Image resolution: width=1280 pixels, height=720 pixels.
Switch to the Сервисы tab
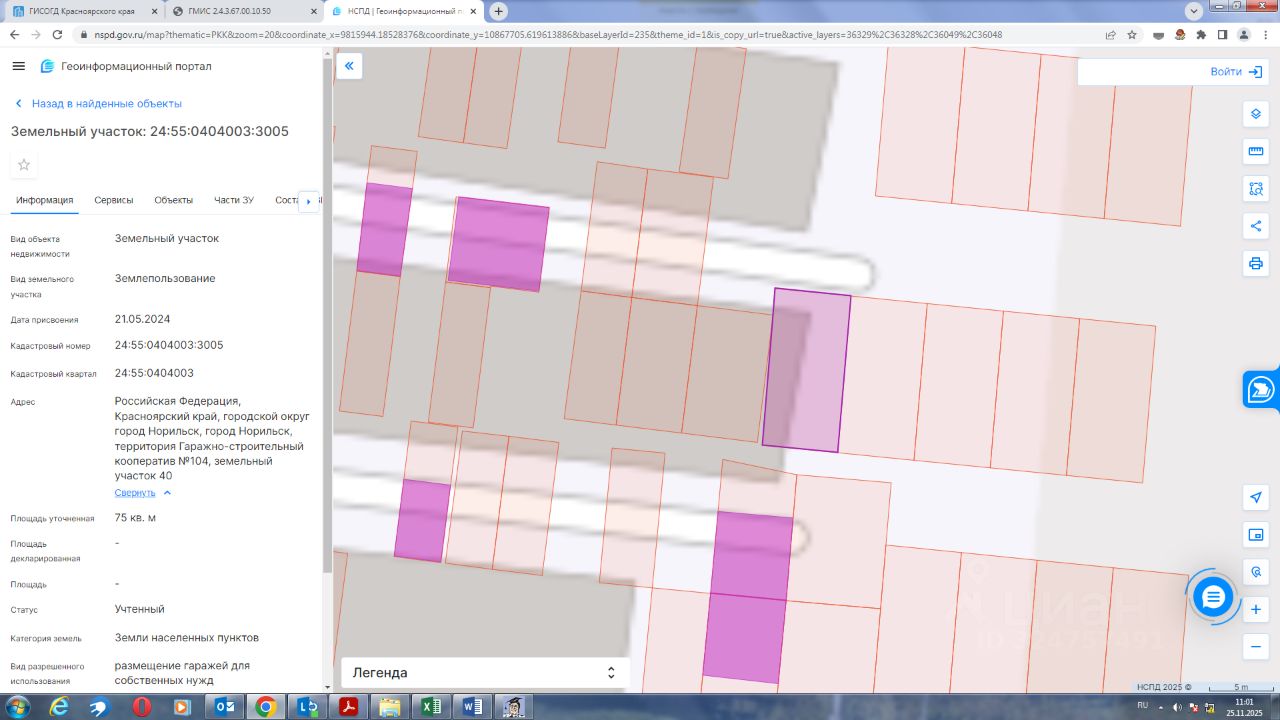(114, 200)
